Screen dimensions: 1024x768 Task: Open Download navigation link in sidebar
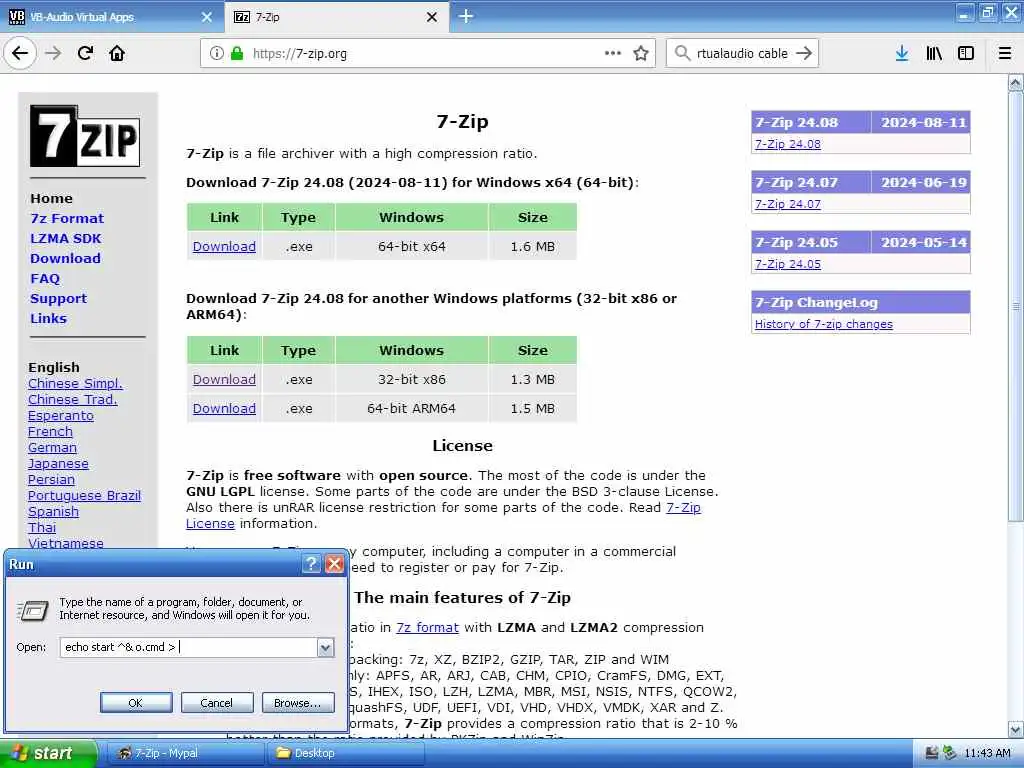[65, 259]
